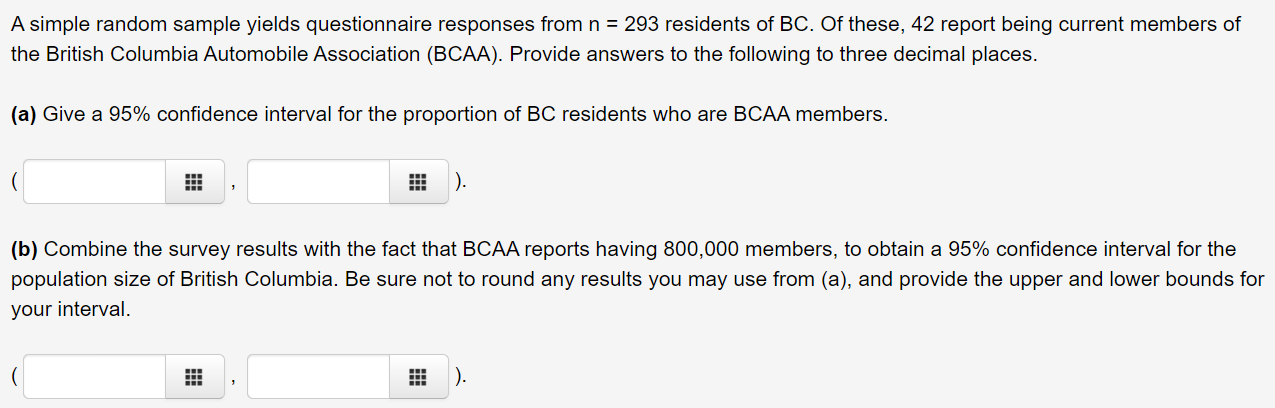Open equation grid icon for part (b) lower bound
Image resolution: width=1275 pixels, height=408 pixels.
click(x=194, y=378)
